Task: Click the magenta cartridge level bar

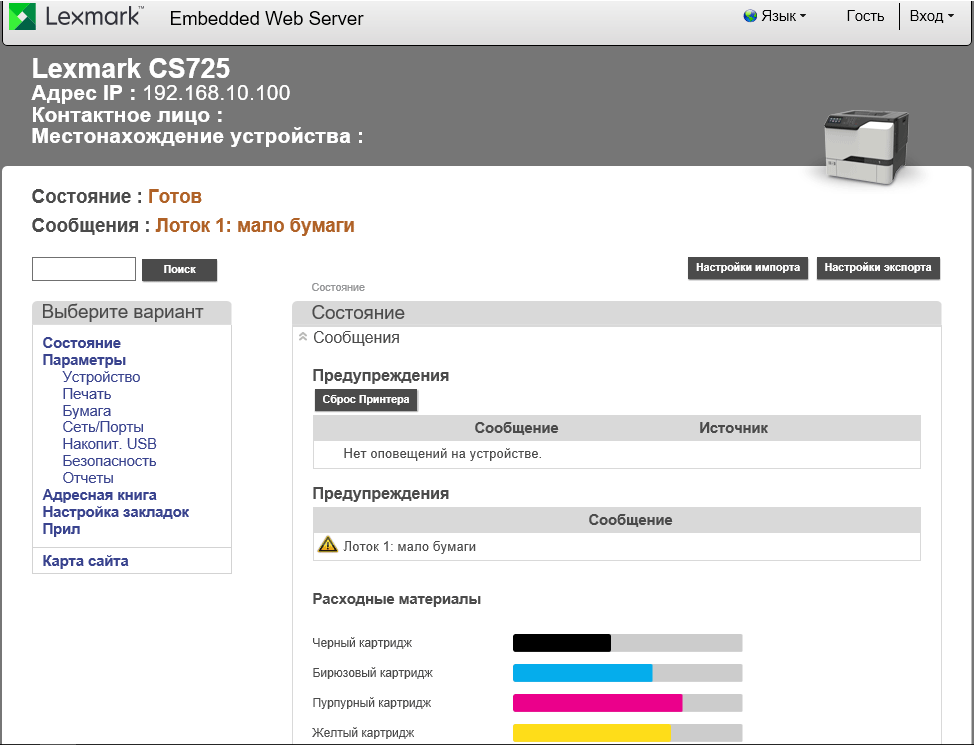Action: pos(627,703)
